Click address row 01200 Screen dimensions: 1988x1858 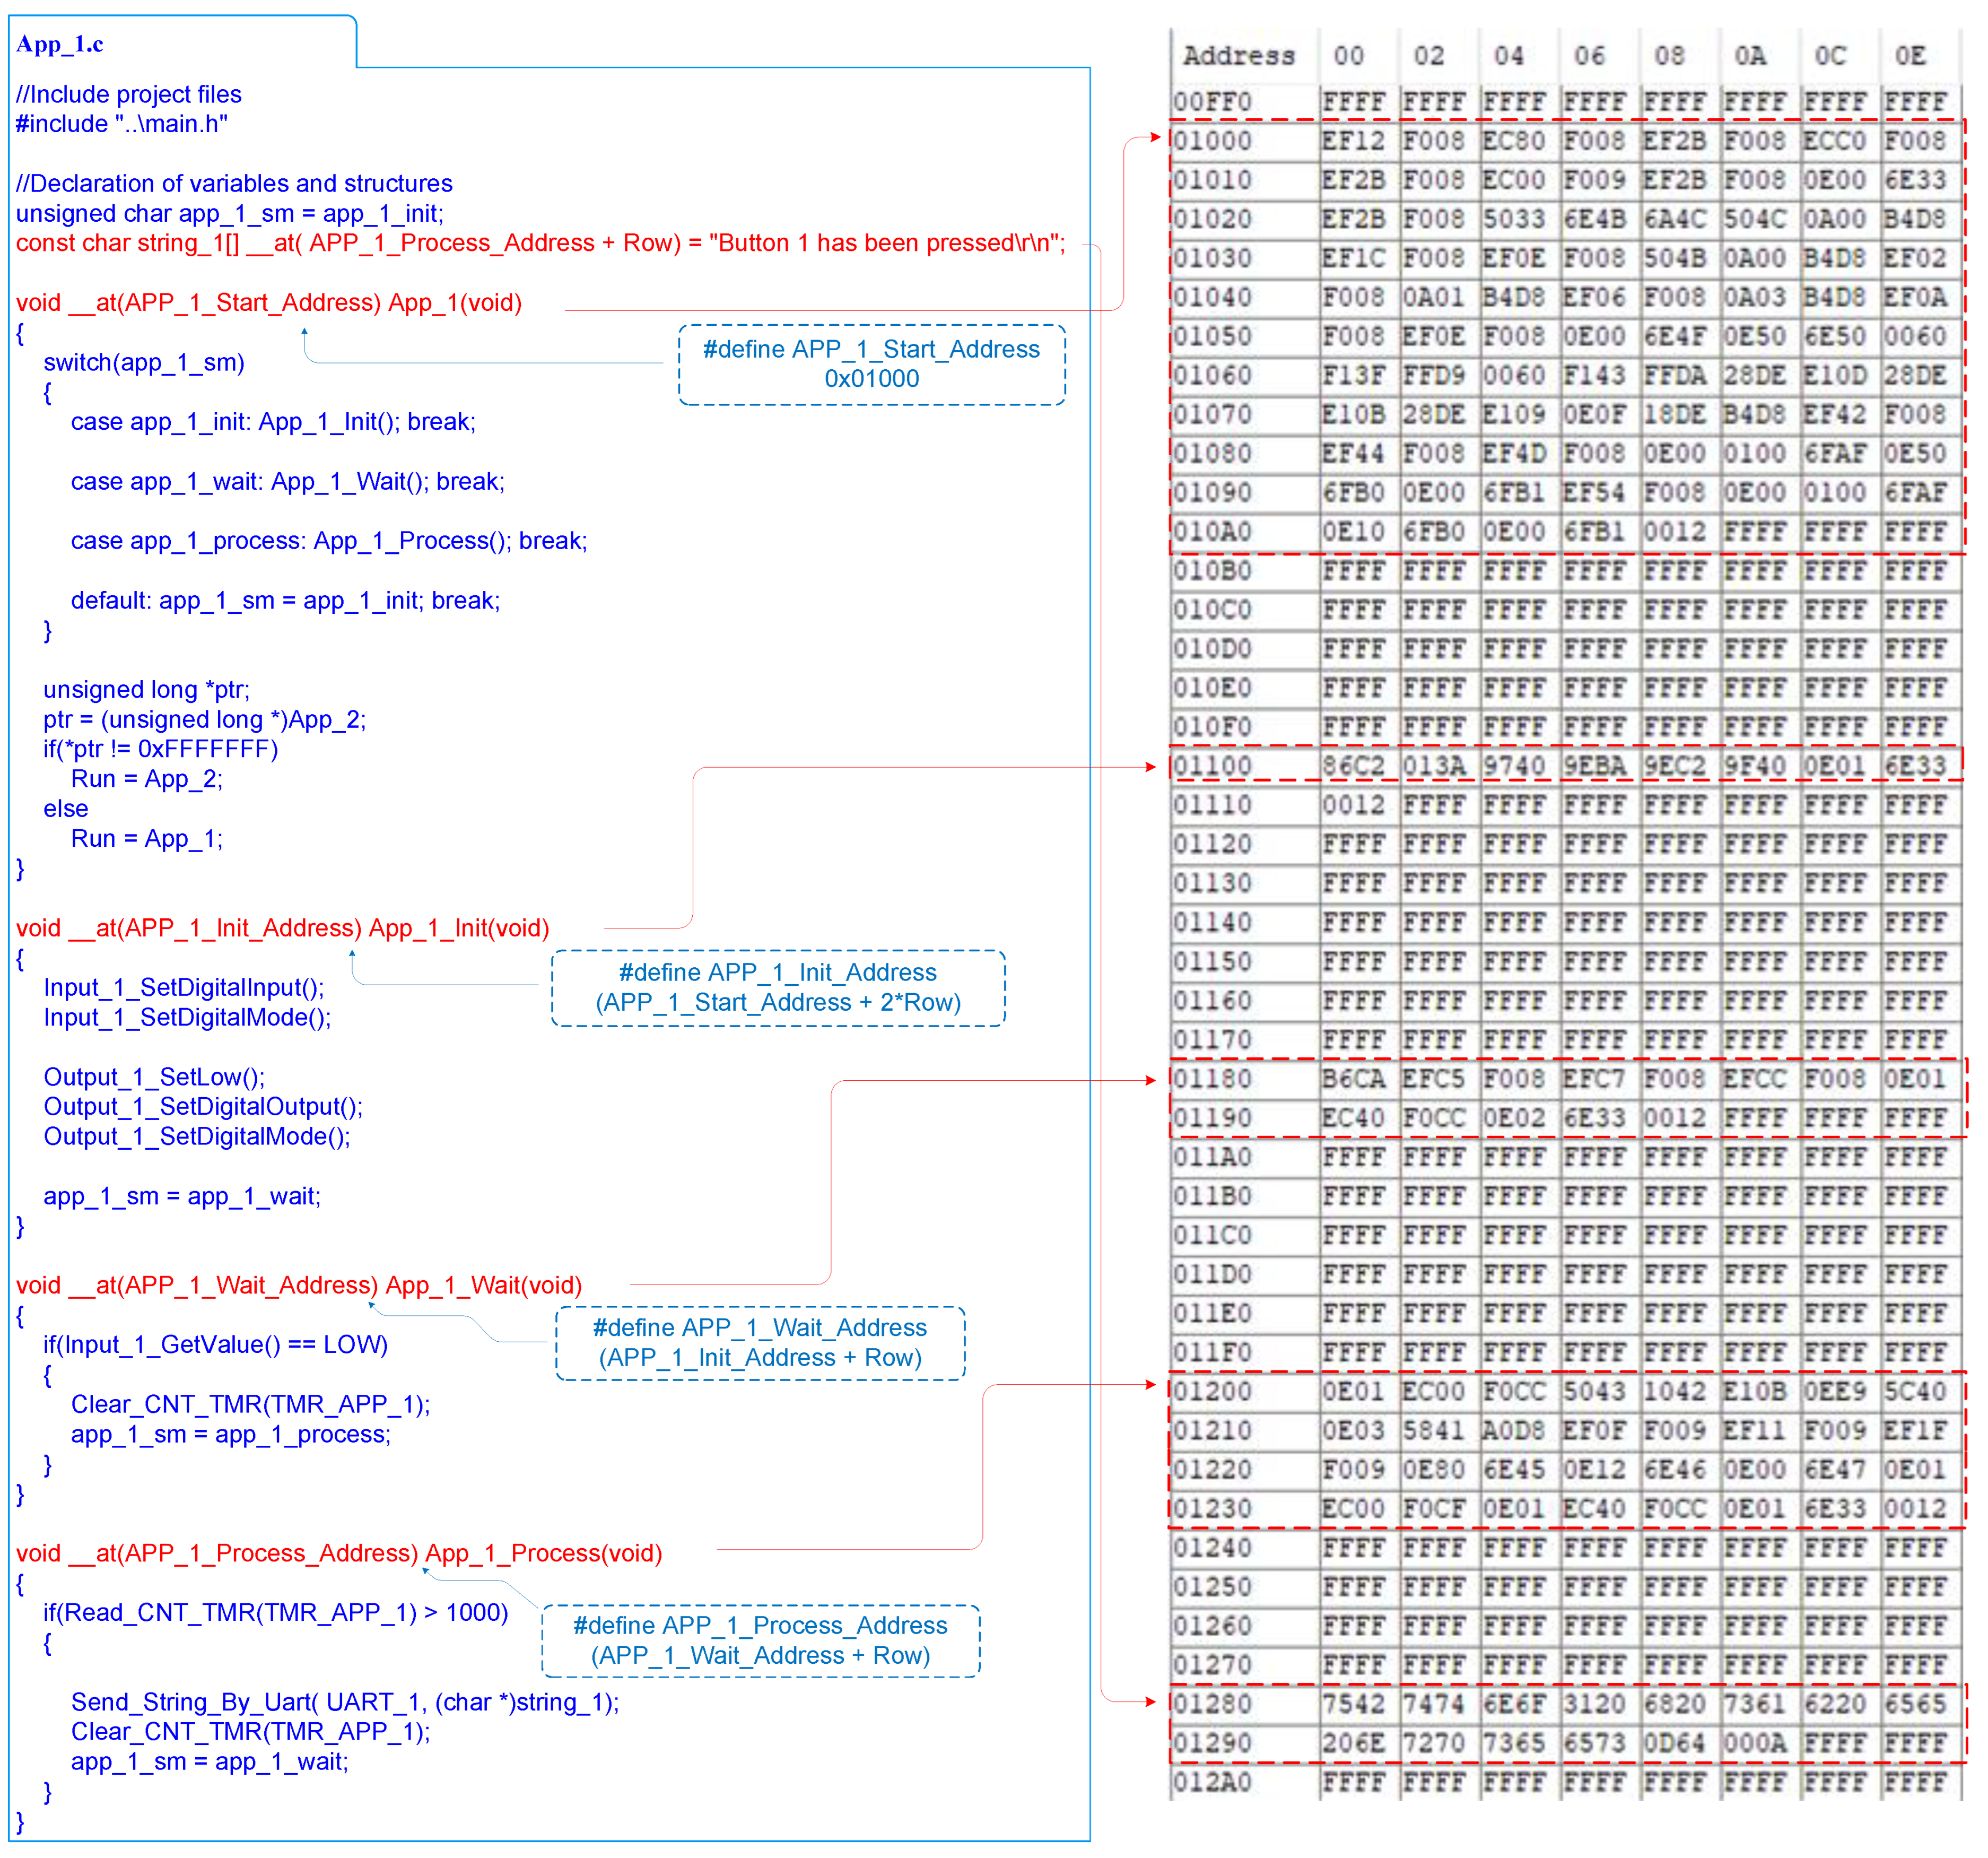1212,1391
